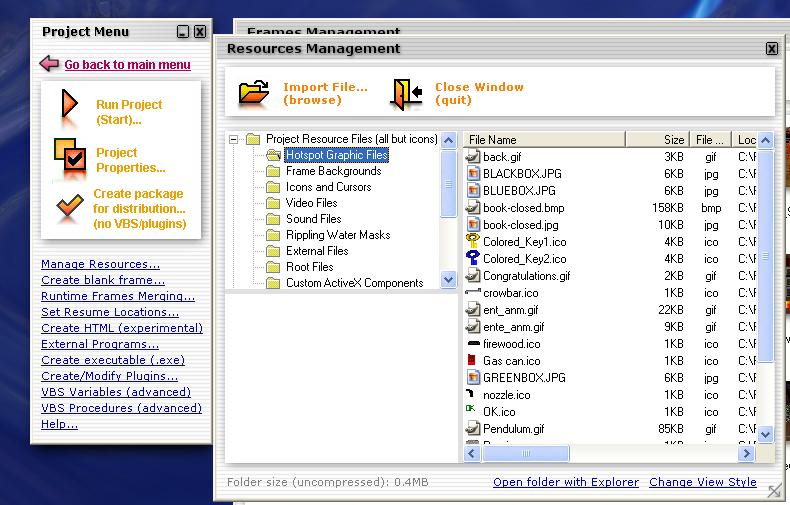Click the Video Files folder icon

coord(273,203)
